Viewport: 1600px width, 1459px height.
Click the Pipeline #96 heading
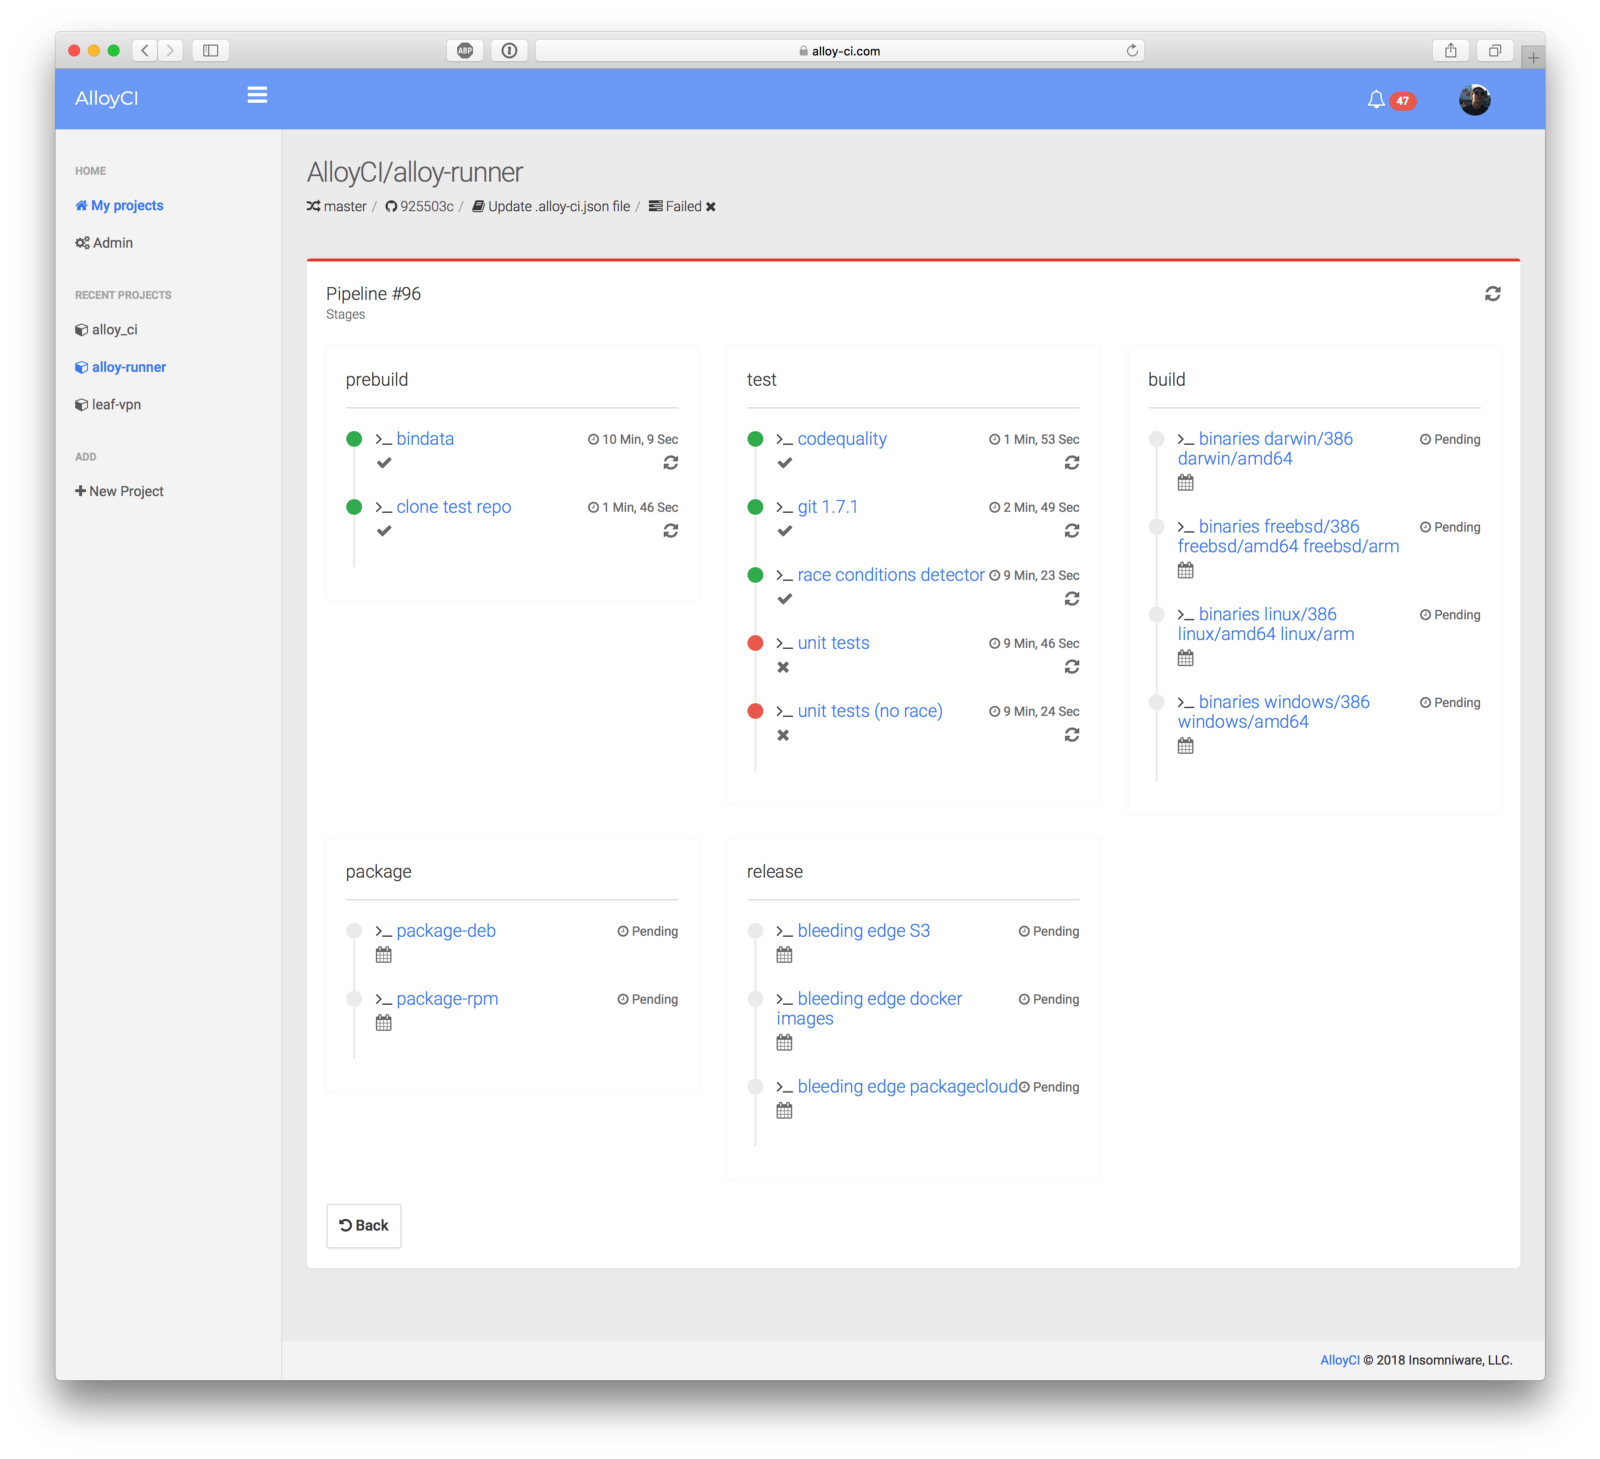tap(374, 294)
